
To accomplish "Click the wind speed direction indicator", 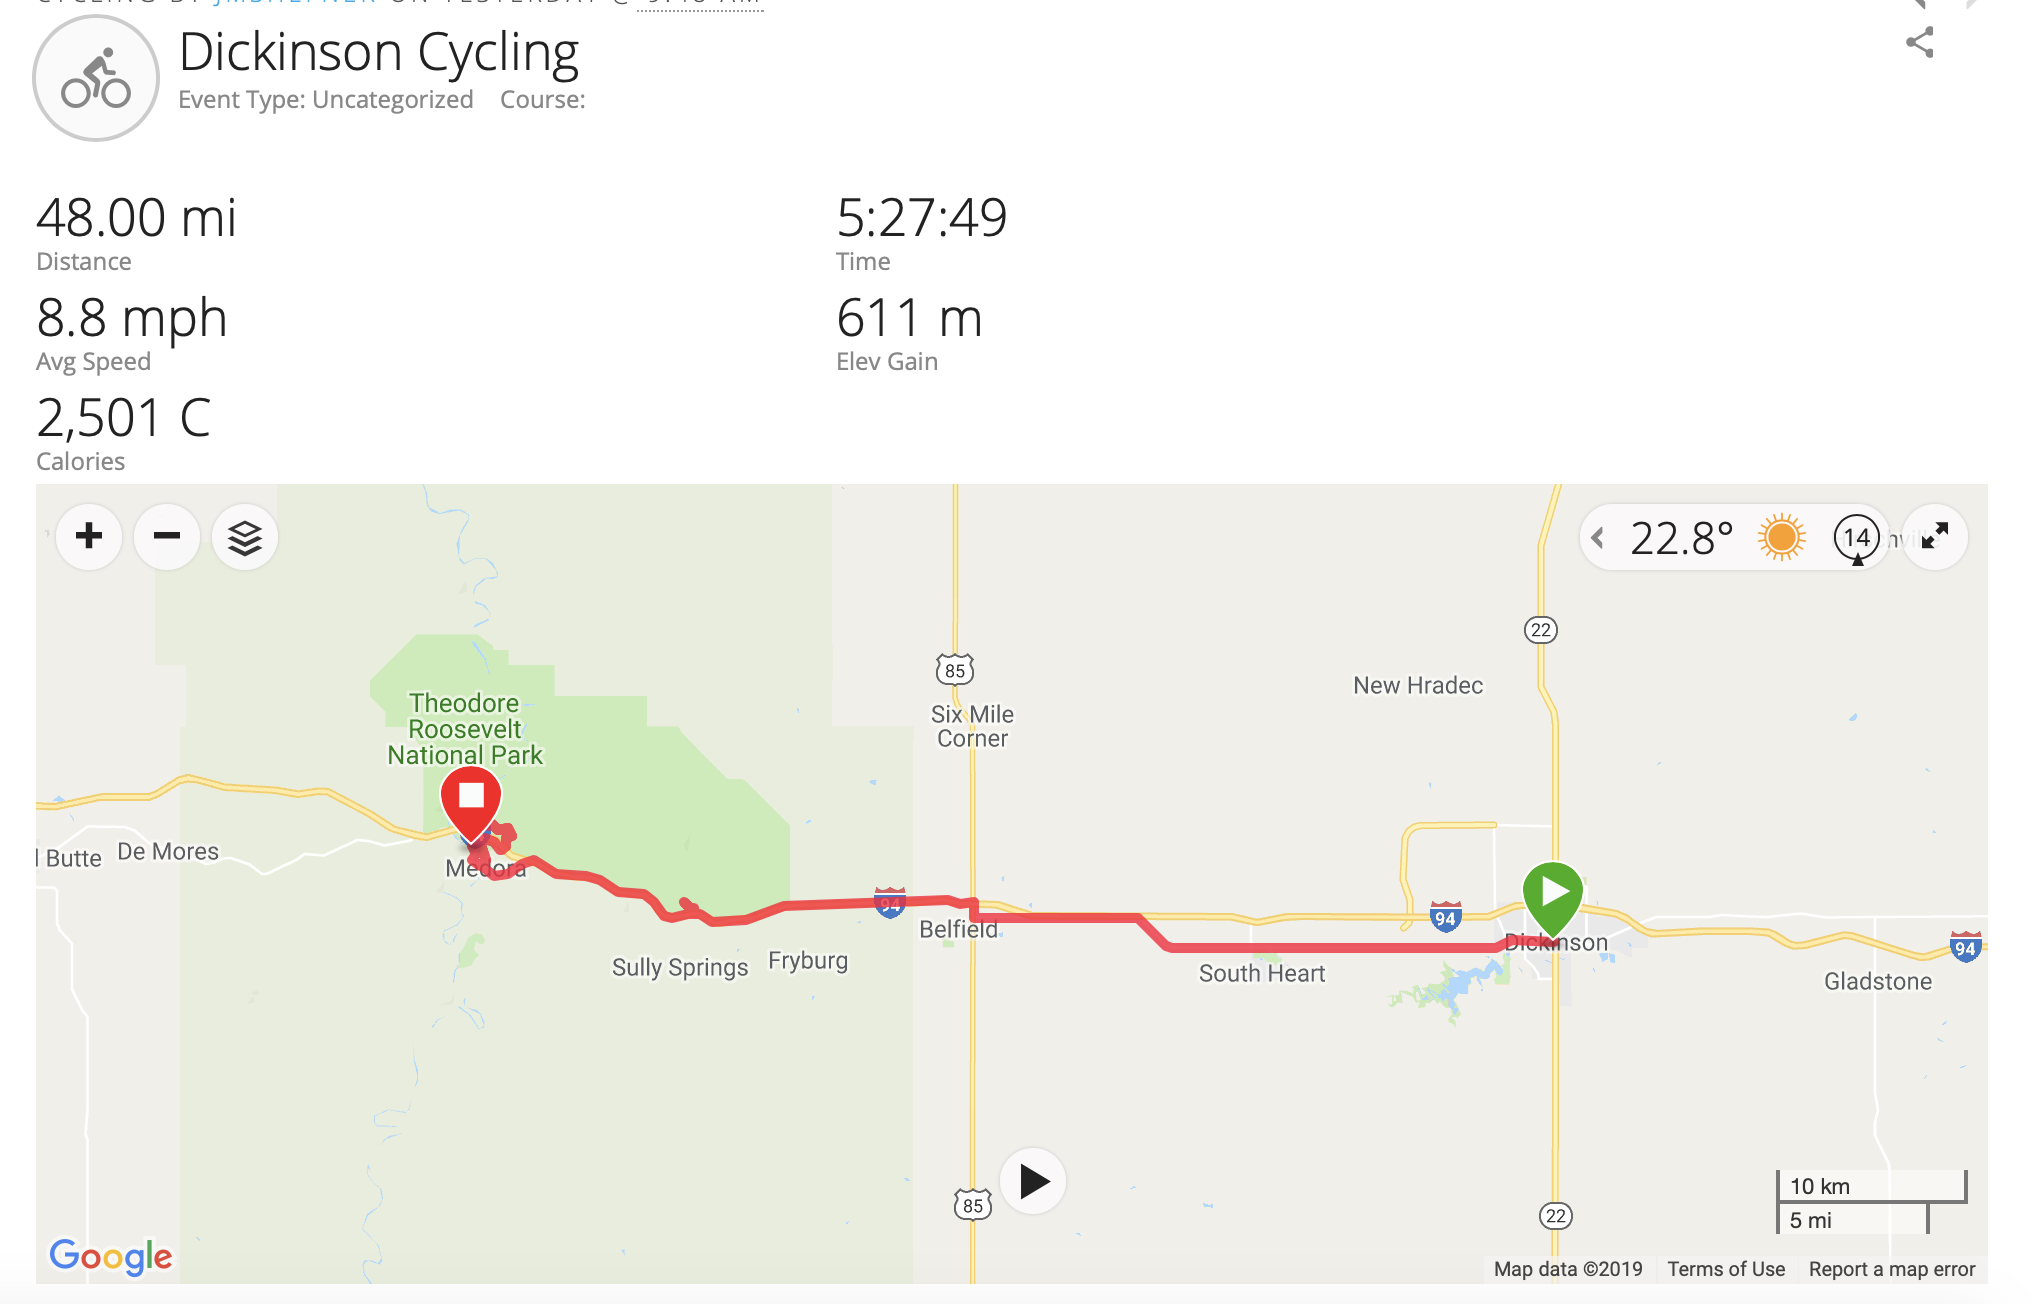I will click(x=1856, y=538).
